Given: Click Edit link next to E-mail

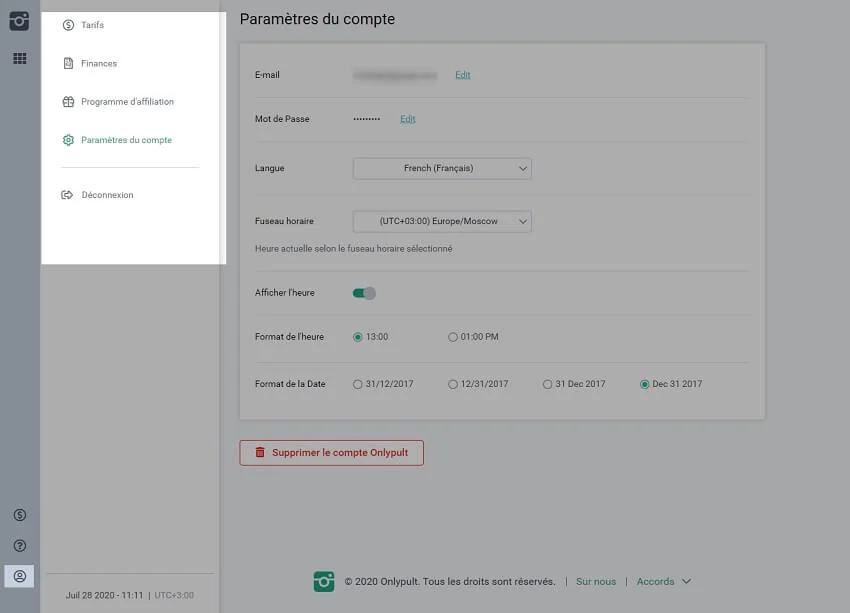Looking at the screenshot, I should pyautogui.click(x=462, y=75).
